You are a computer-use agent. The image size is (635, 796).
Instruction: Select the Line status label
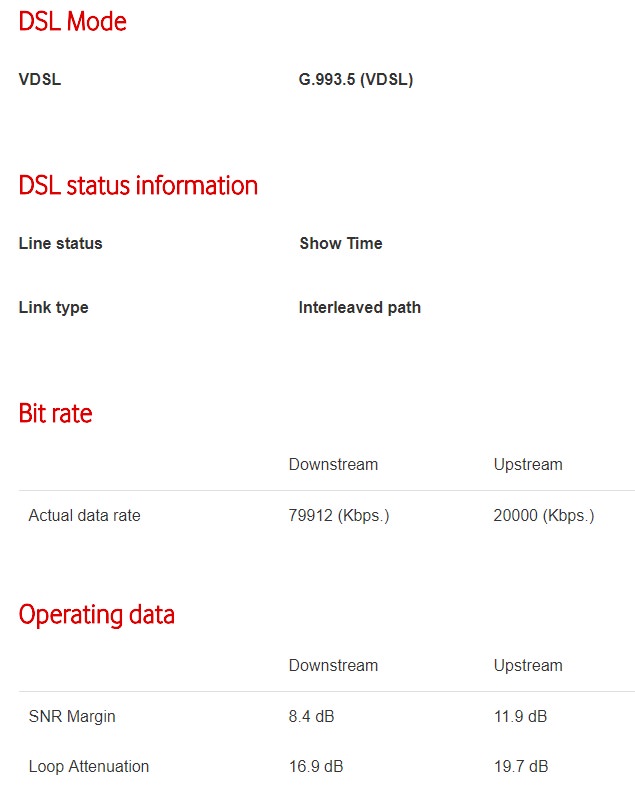point(60,243)
